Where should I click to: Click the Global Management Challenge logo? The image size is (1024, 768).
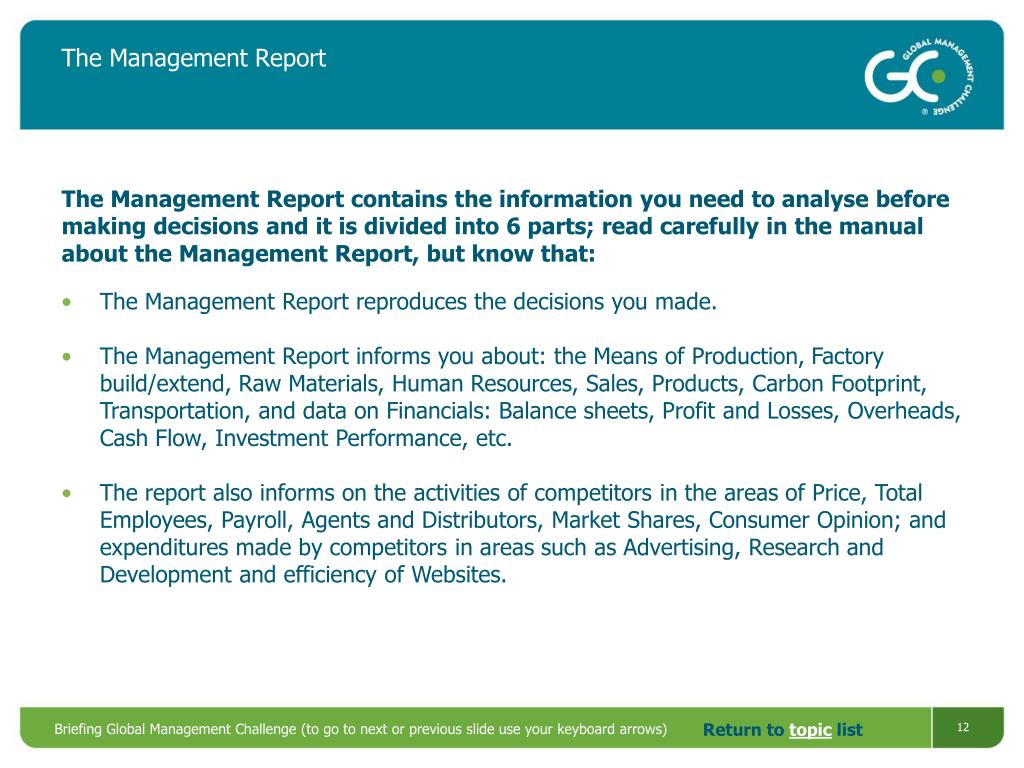pyautogui.click(x=920, y=77)
